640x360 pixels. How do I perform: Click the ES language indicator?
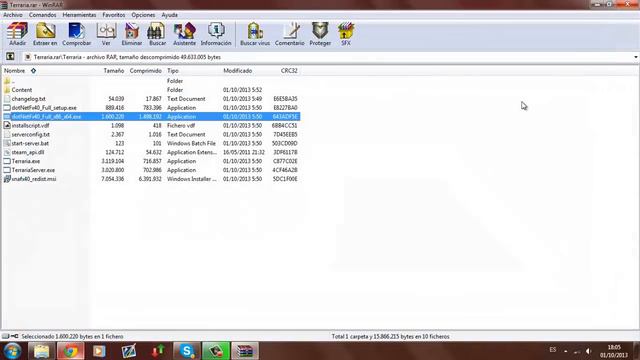coord(553,350)
